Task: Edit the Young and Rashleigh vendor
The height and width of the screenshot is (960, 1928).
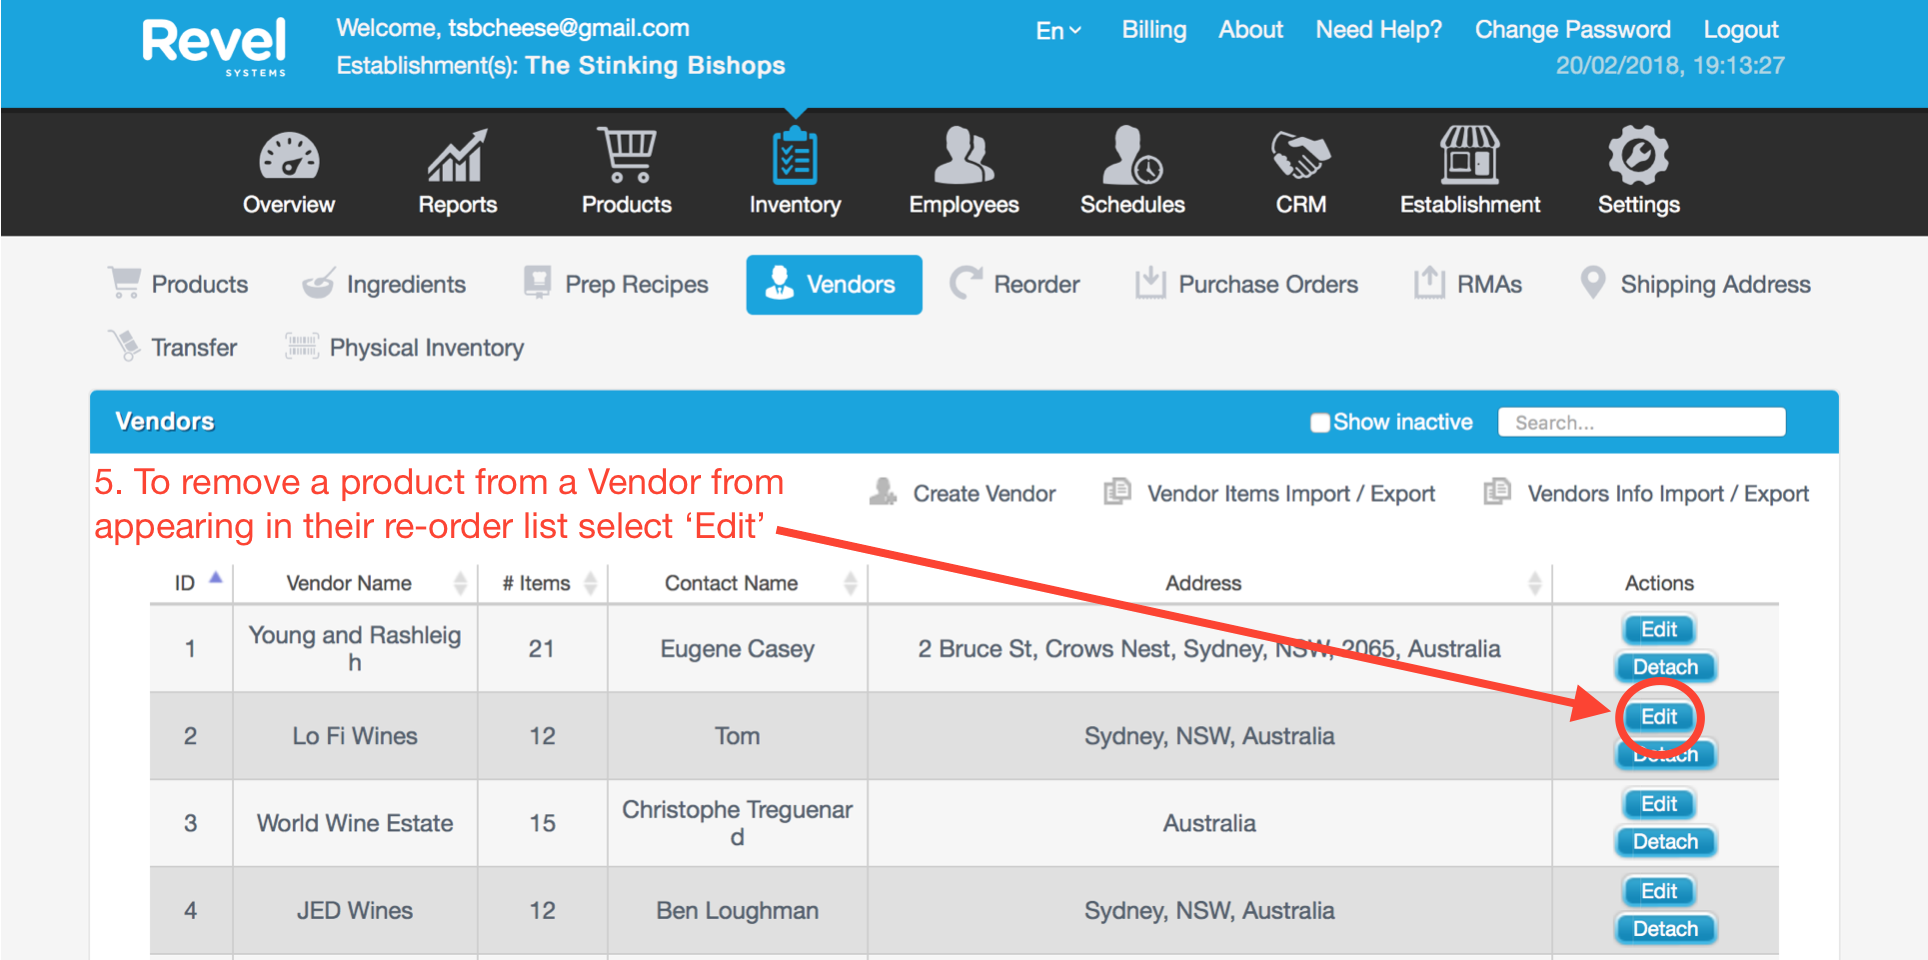Action: coord(1658,629)
